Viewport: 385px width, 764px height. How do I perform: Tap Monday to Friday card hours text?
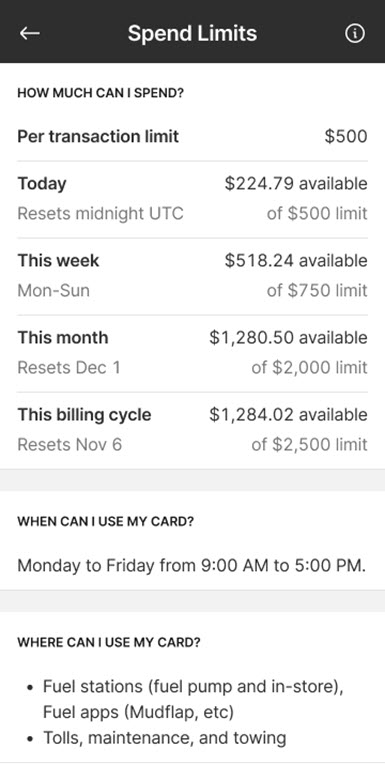point(192,566)
